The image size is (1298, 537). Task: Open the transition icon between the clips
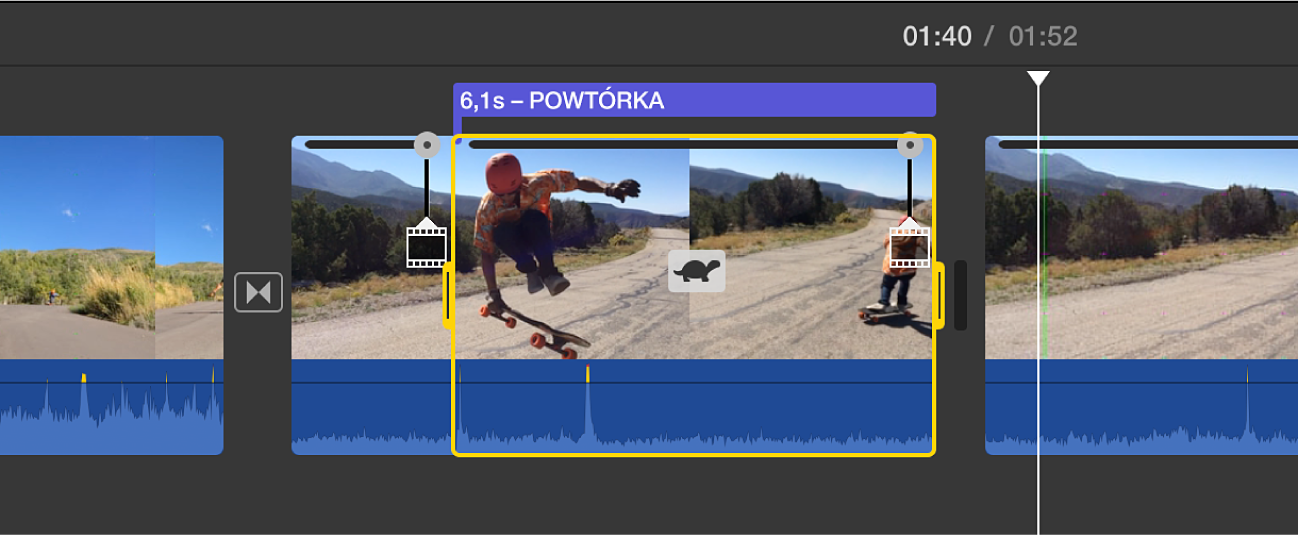coord(259,293)
